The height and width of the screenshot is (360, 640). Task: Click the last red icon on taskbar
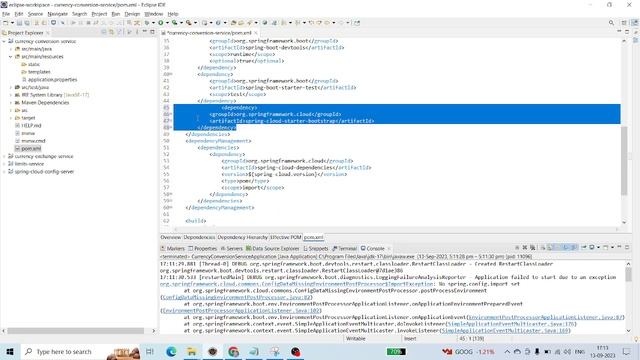tap(296, 351)
